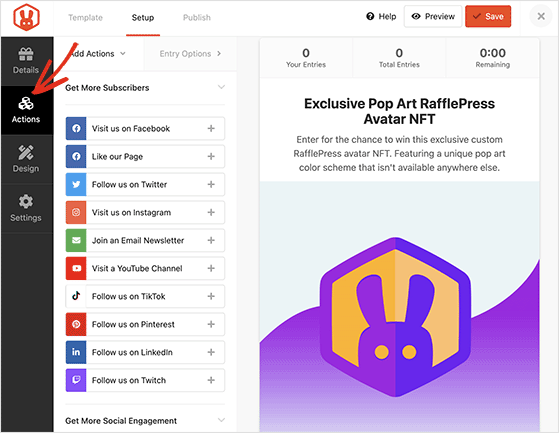Click the LinkedIn icon
Viewport: 559px width, 433px height.
[x=76, y=352]
